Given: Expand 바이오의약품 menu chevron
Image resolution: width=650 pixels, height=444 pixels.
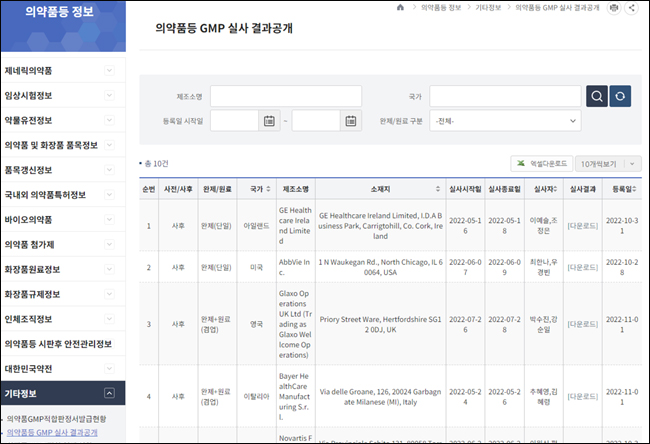Looking at the screenshot, I should [x=109, y=220].
